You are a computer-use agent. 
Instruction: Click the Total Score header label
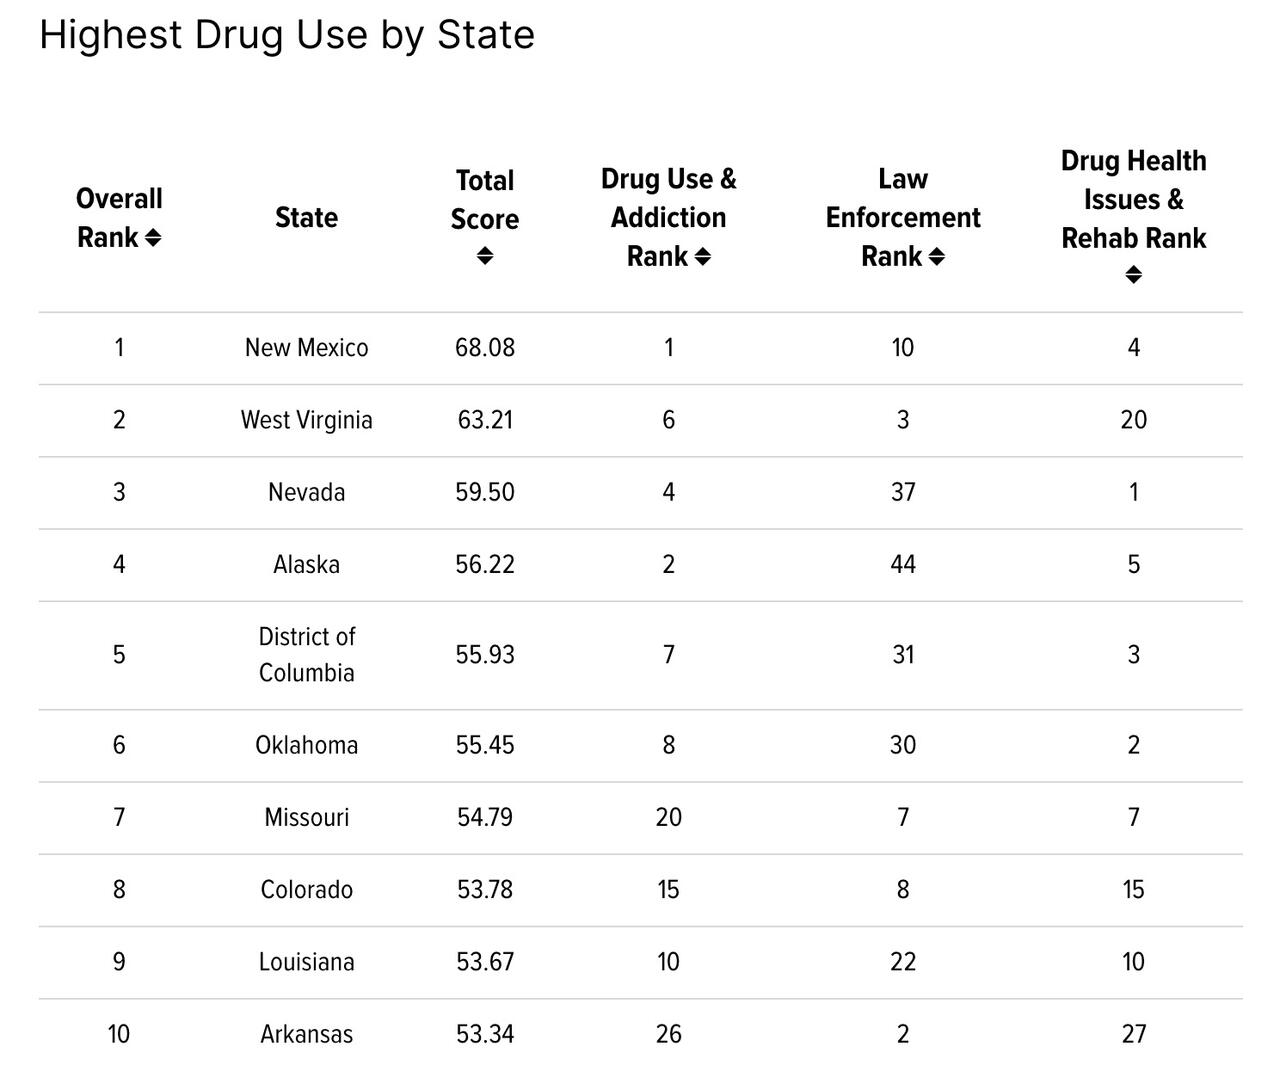coord(485,199)
